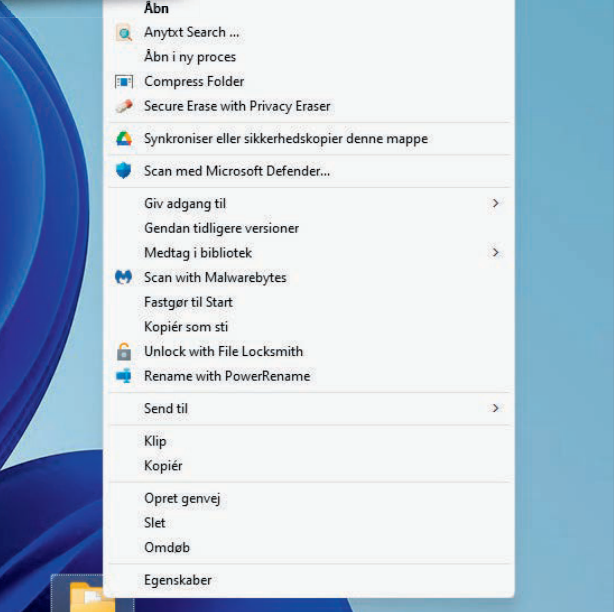Pick Kopiér som sti
Screen dimensions: 614x612
(186, 327)
